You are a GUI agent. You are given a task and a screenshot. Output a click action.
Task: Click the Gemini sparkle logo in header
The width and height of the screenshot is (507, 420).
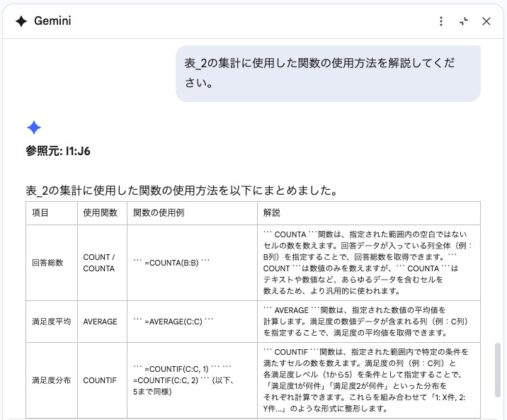coord(21,21)
